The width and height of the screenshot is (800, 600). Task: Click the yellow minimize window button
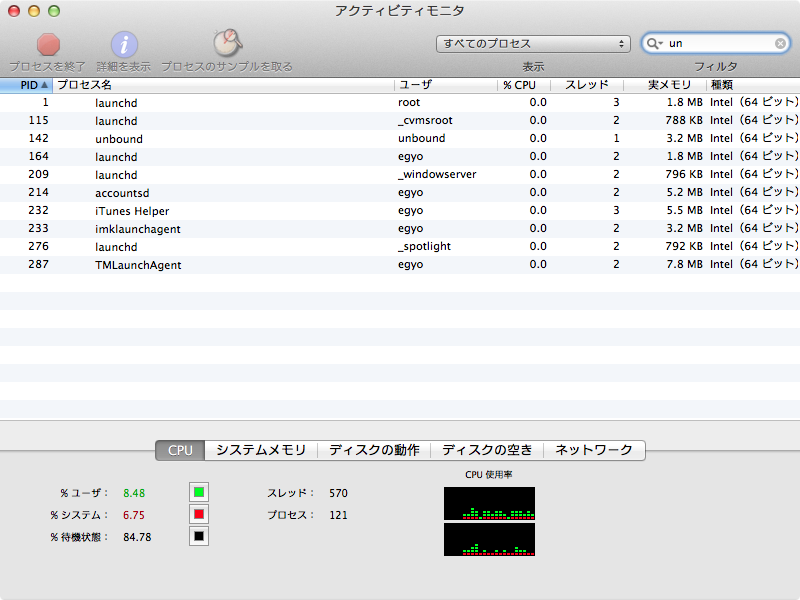(x=34, y=11)
